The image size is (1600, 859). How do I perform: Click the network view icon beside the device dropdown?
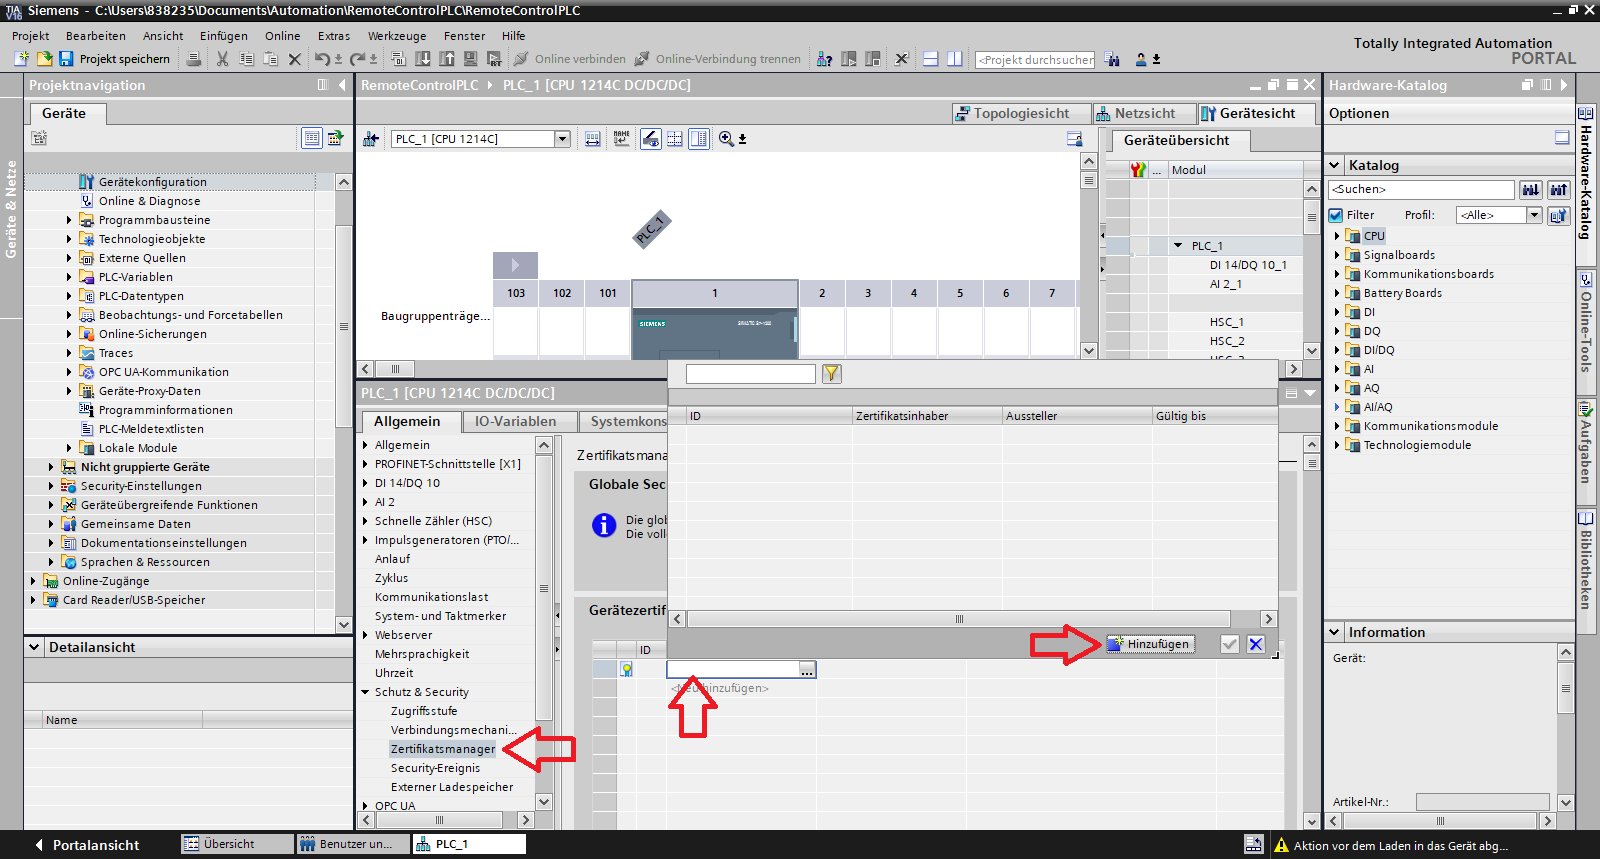point(370,139)
